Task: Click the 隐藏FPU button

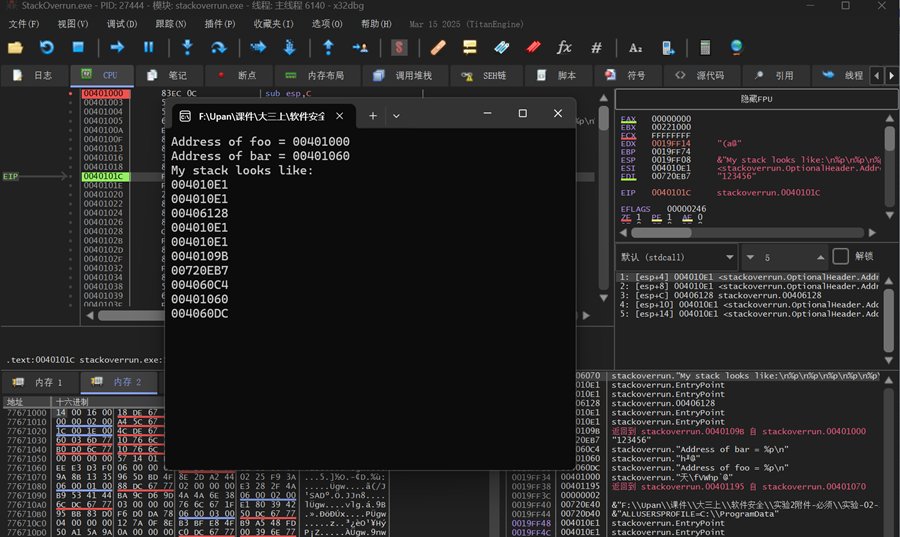Action: click(755, 99)
